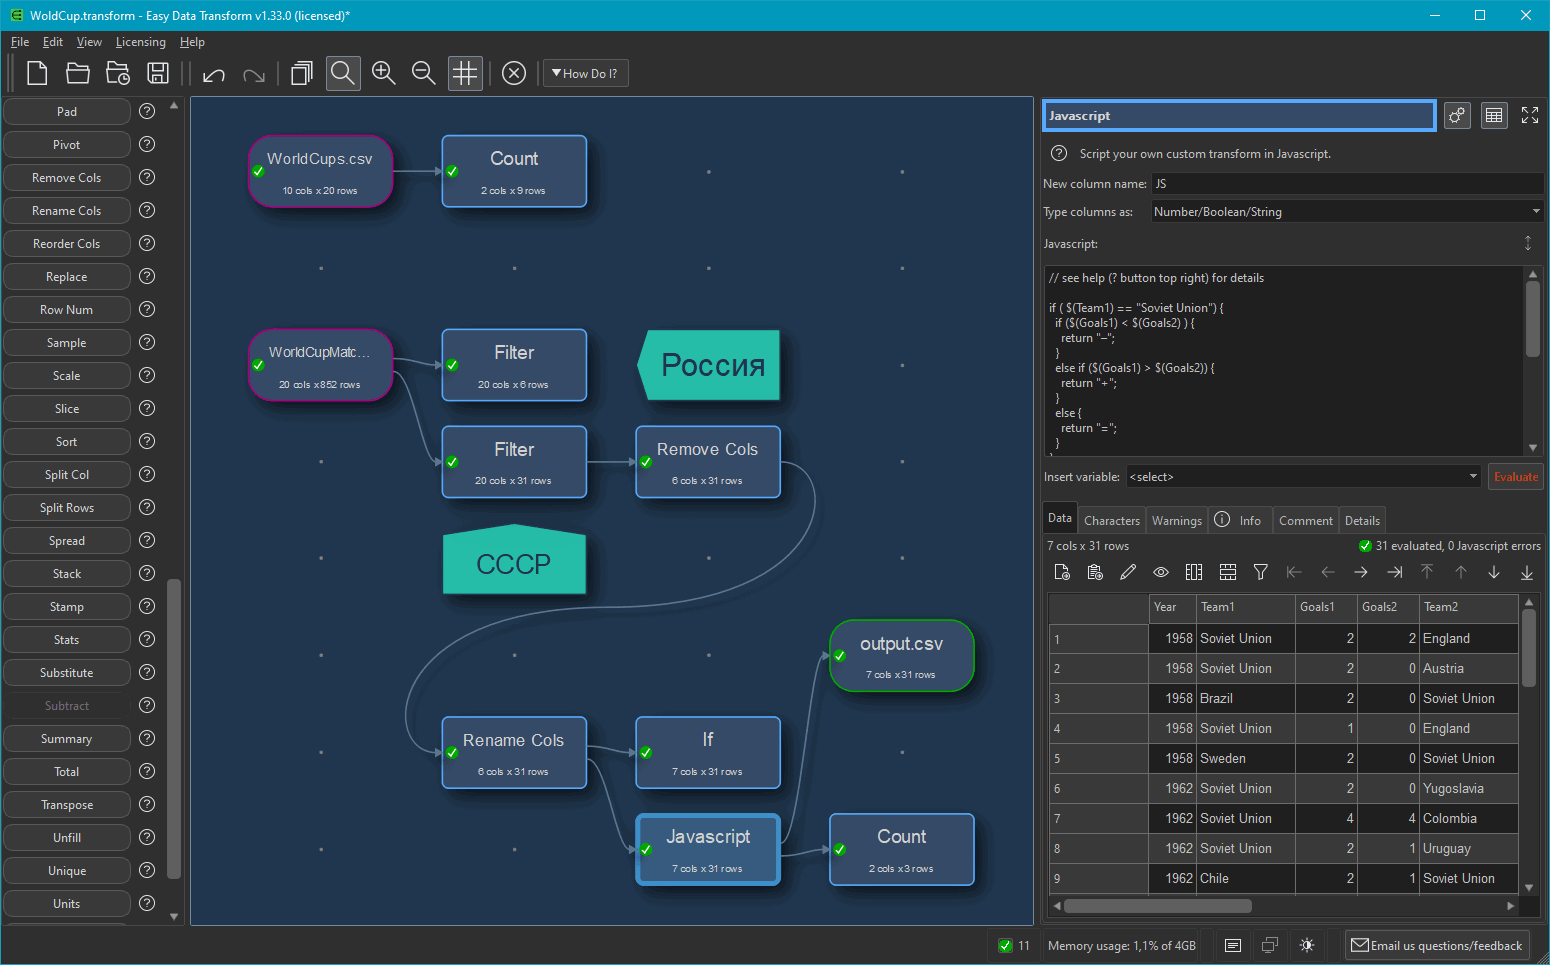Click the transform list vertical scrollbar

pyautogui.click(x=174, y=728)
